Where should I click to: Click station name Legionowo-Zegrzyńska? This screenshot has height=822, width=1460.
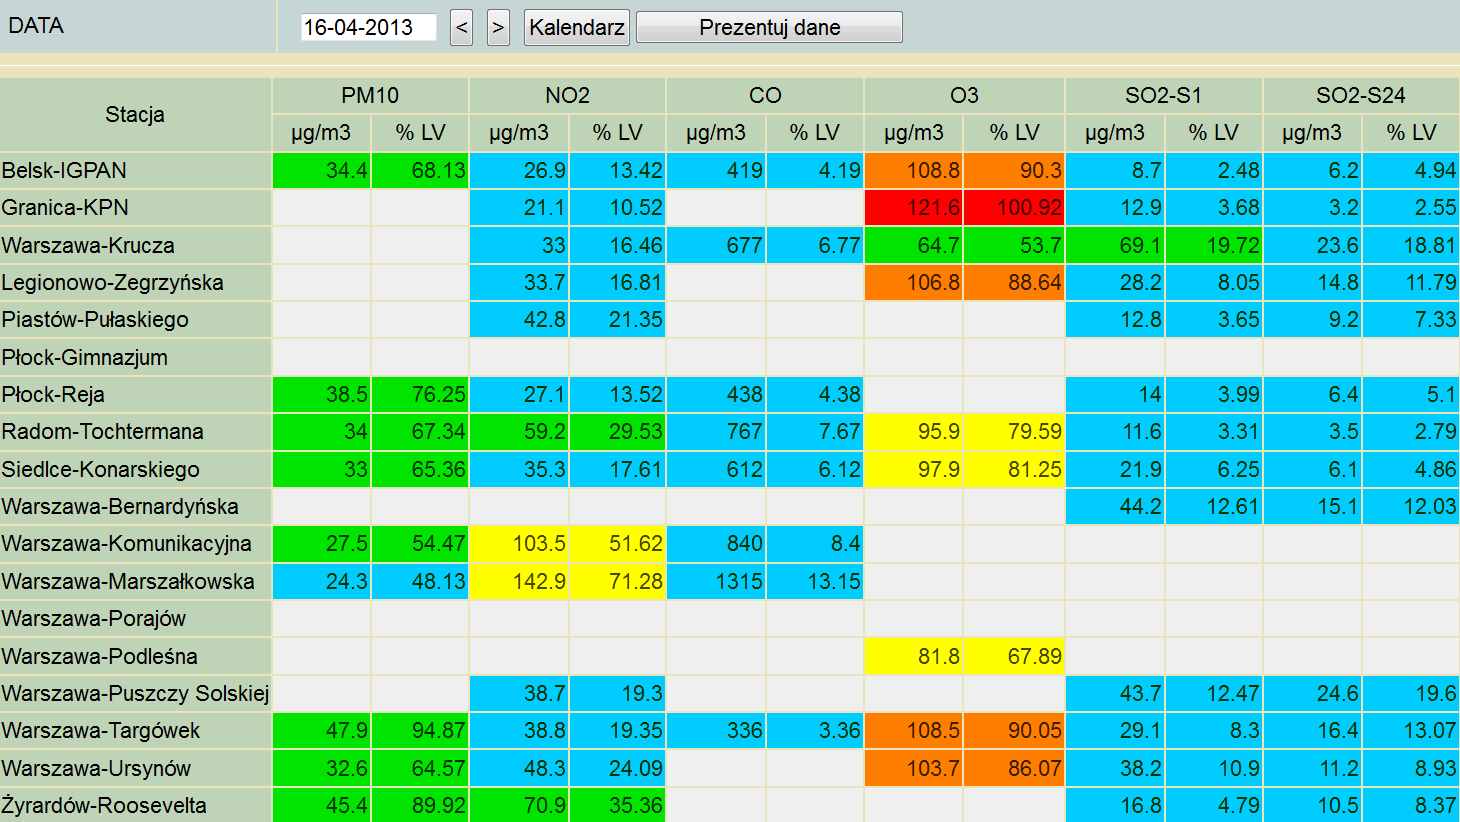click(x=112, y=282)
